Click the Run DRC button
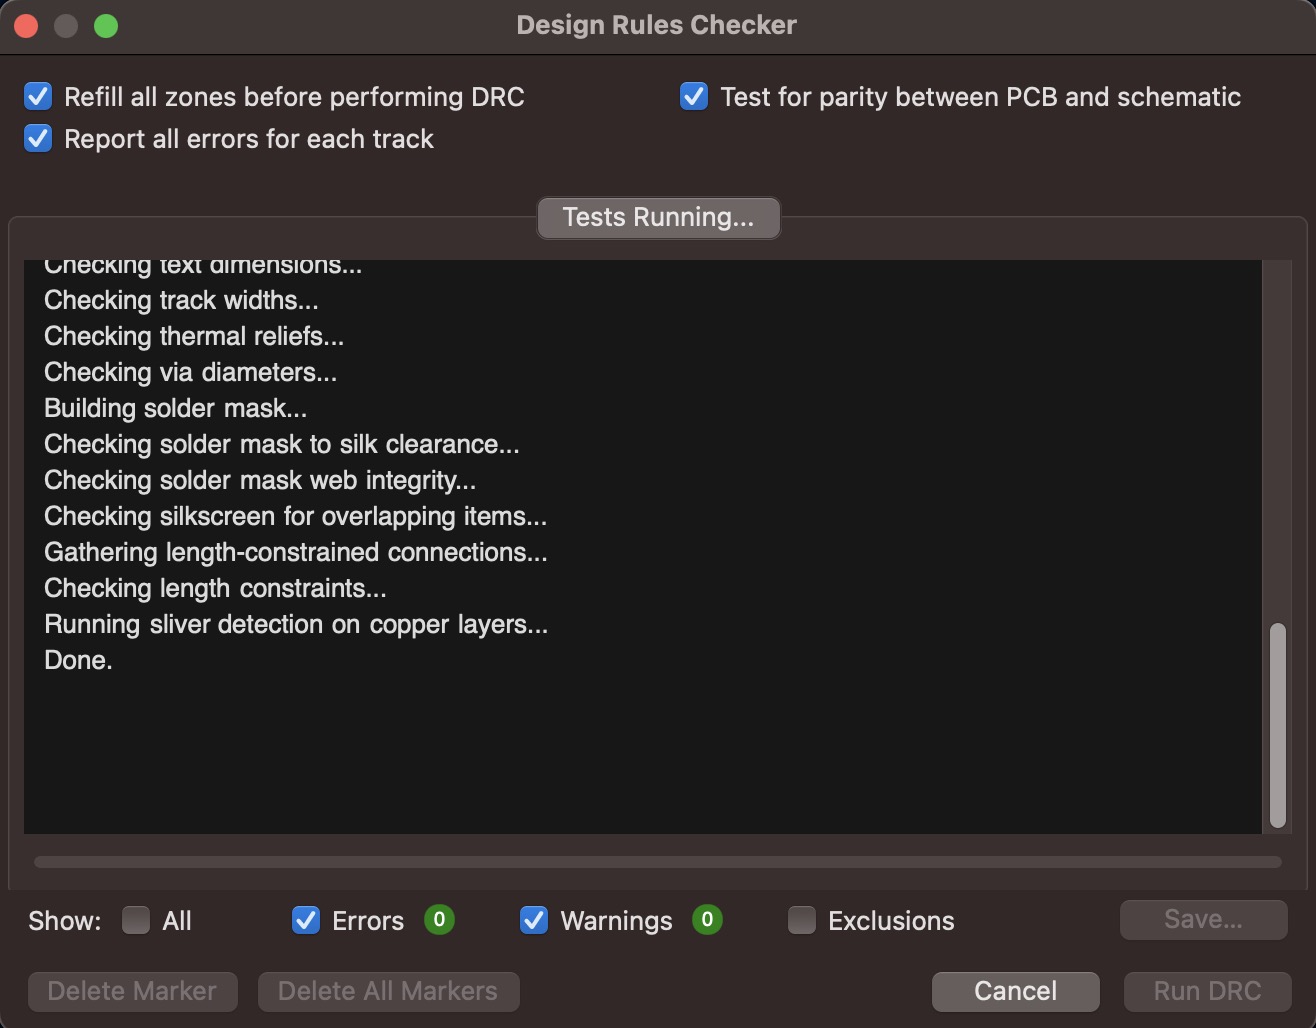The height and width of the screenshot is (1028, 1316). [1207, 991]
